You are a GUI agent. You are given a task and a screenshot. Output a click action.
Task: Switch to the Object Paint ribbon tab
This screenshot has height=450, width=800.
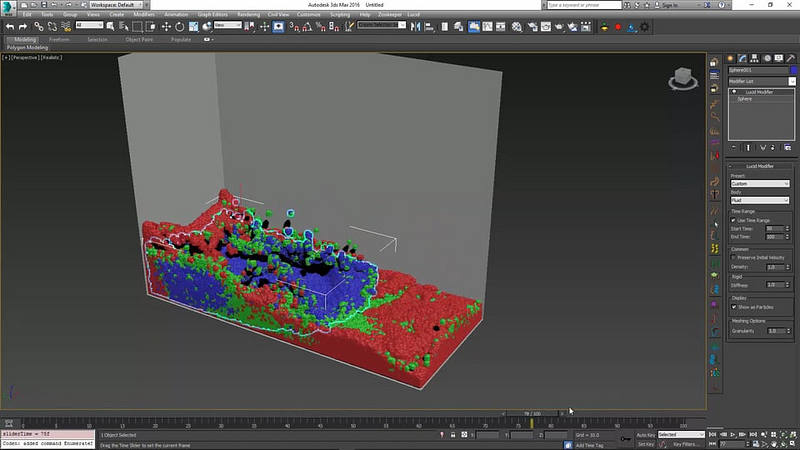(x=139, y=39)
